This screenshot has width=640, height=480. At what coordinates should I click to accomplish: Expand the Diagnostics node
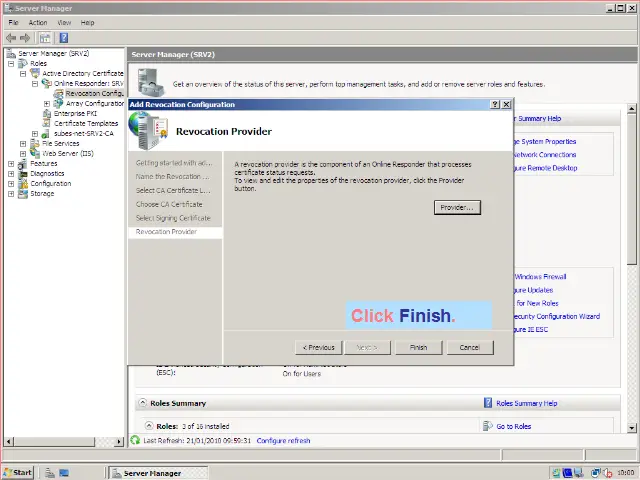(x=11, y=174)
